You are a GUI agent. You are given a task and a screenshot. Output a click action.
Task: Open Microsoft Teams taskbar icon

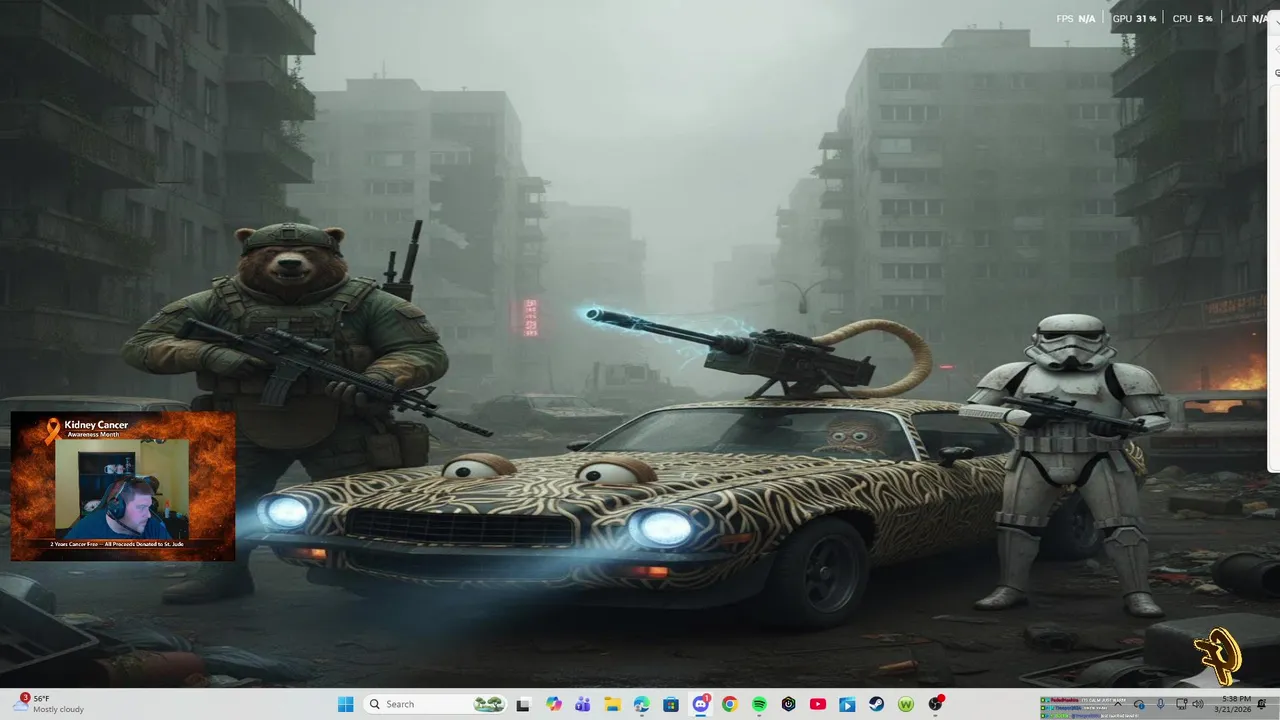582,704
